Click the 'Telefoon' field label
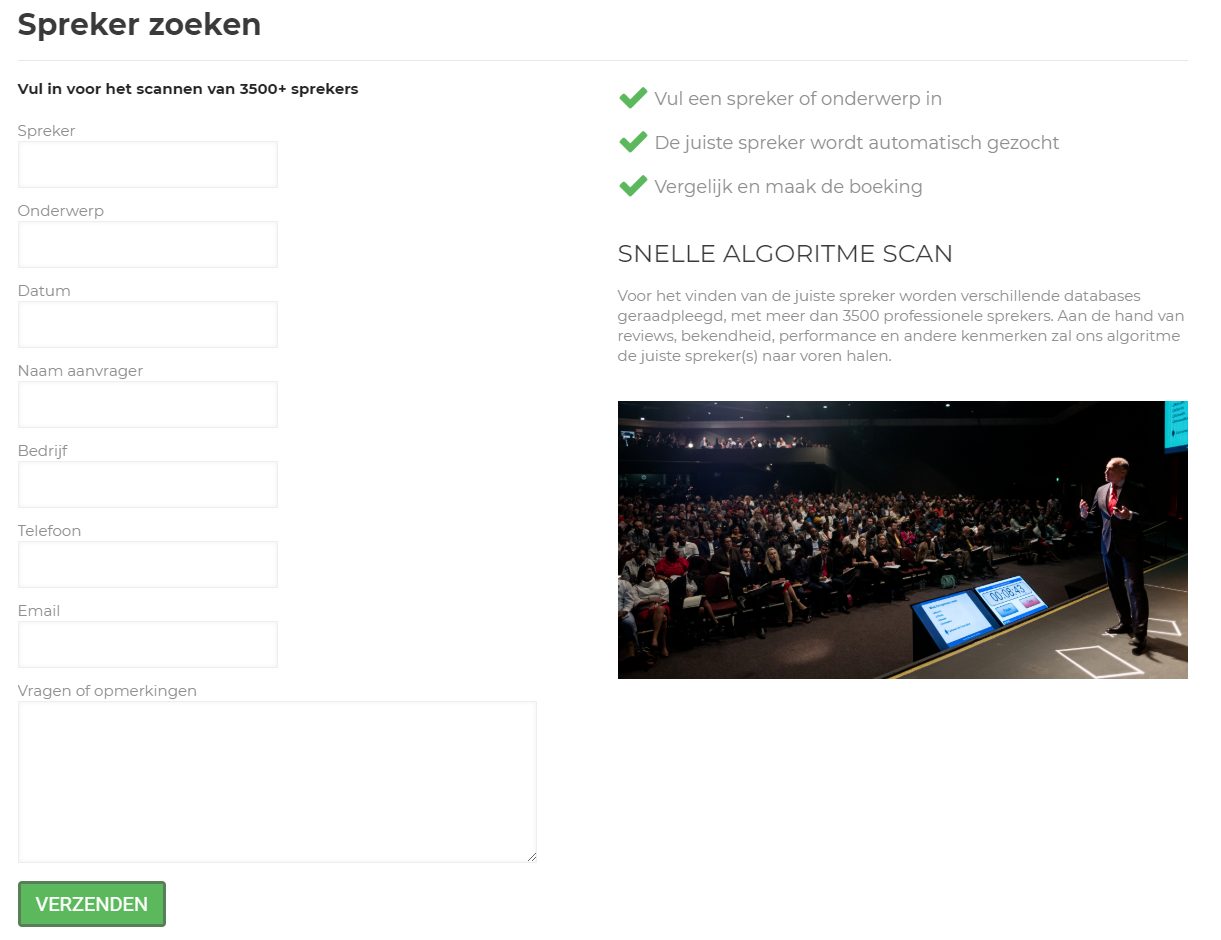This screenshot has height=940, width=1221. point(49,531)
